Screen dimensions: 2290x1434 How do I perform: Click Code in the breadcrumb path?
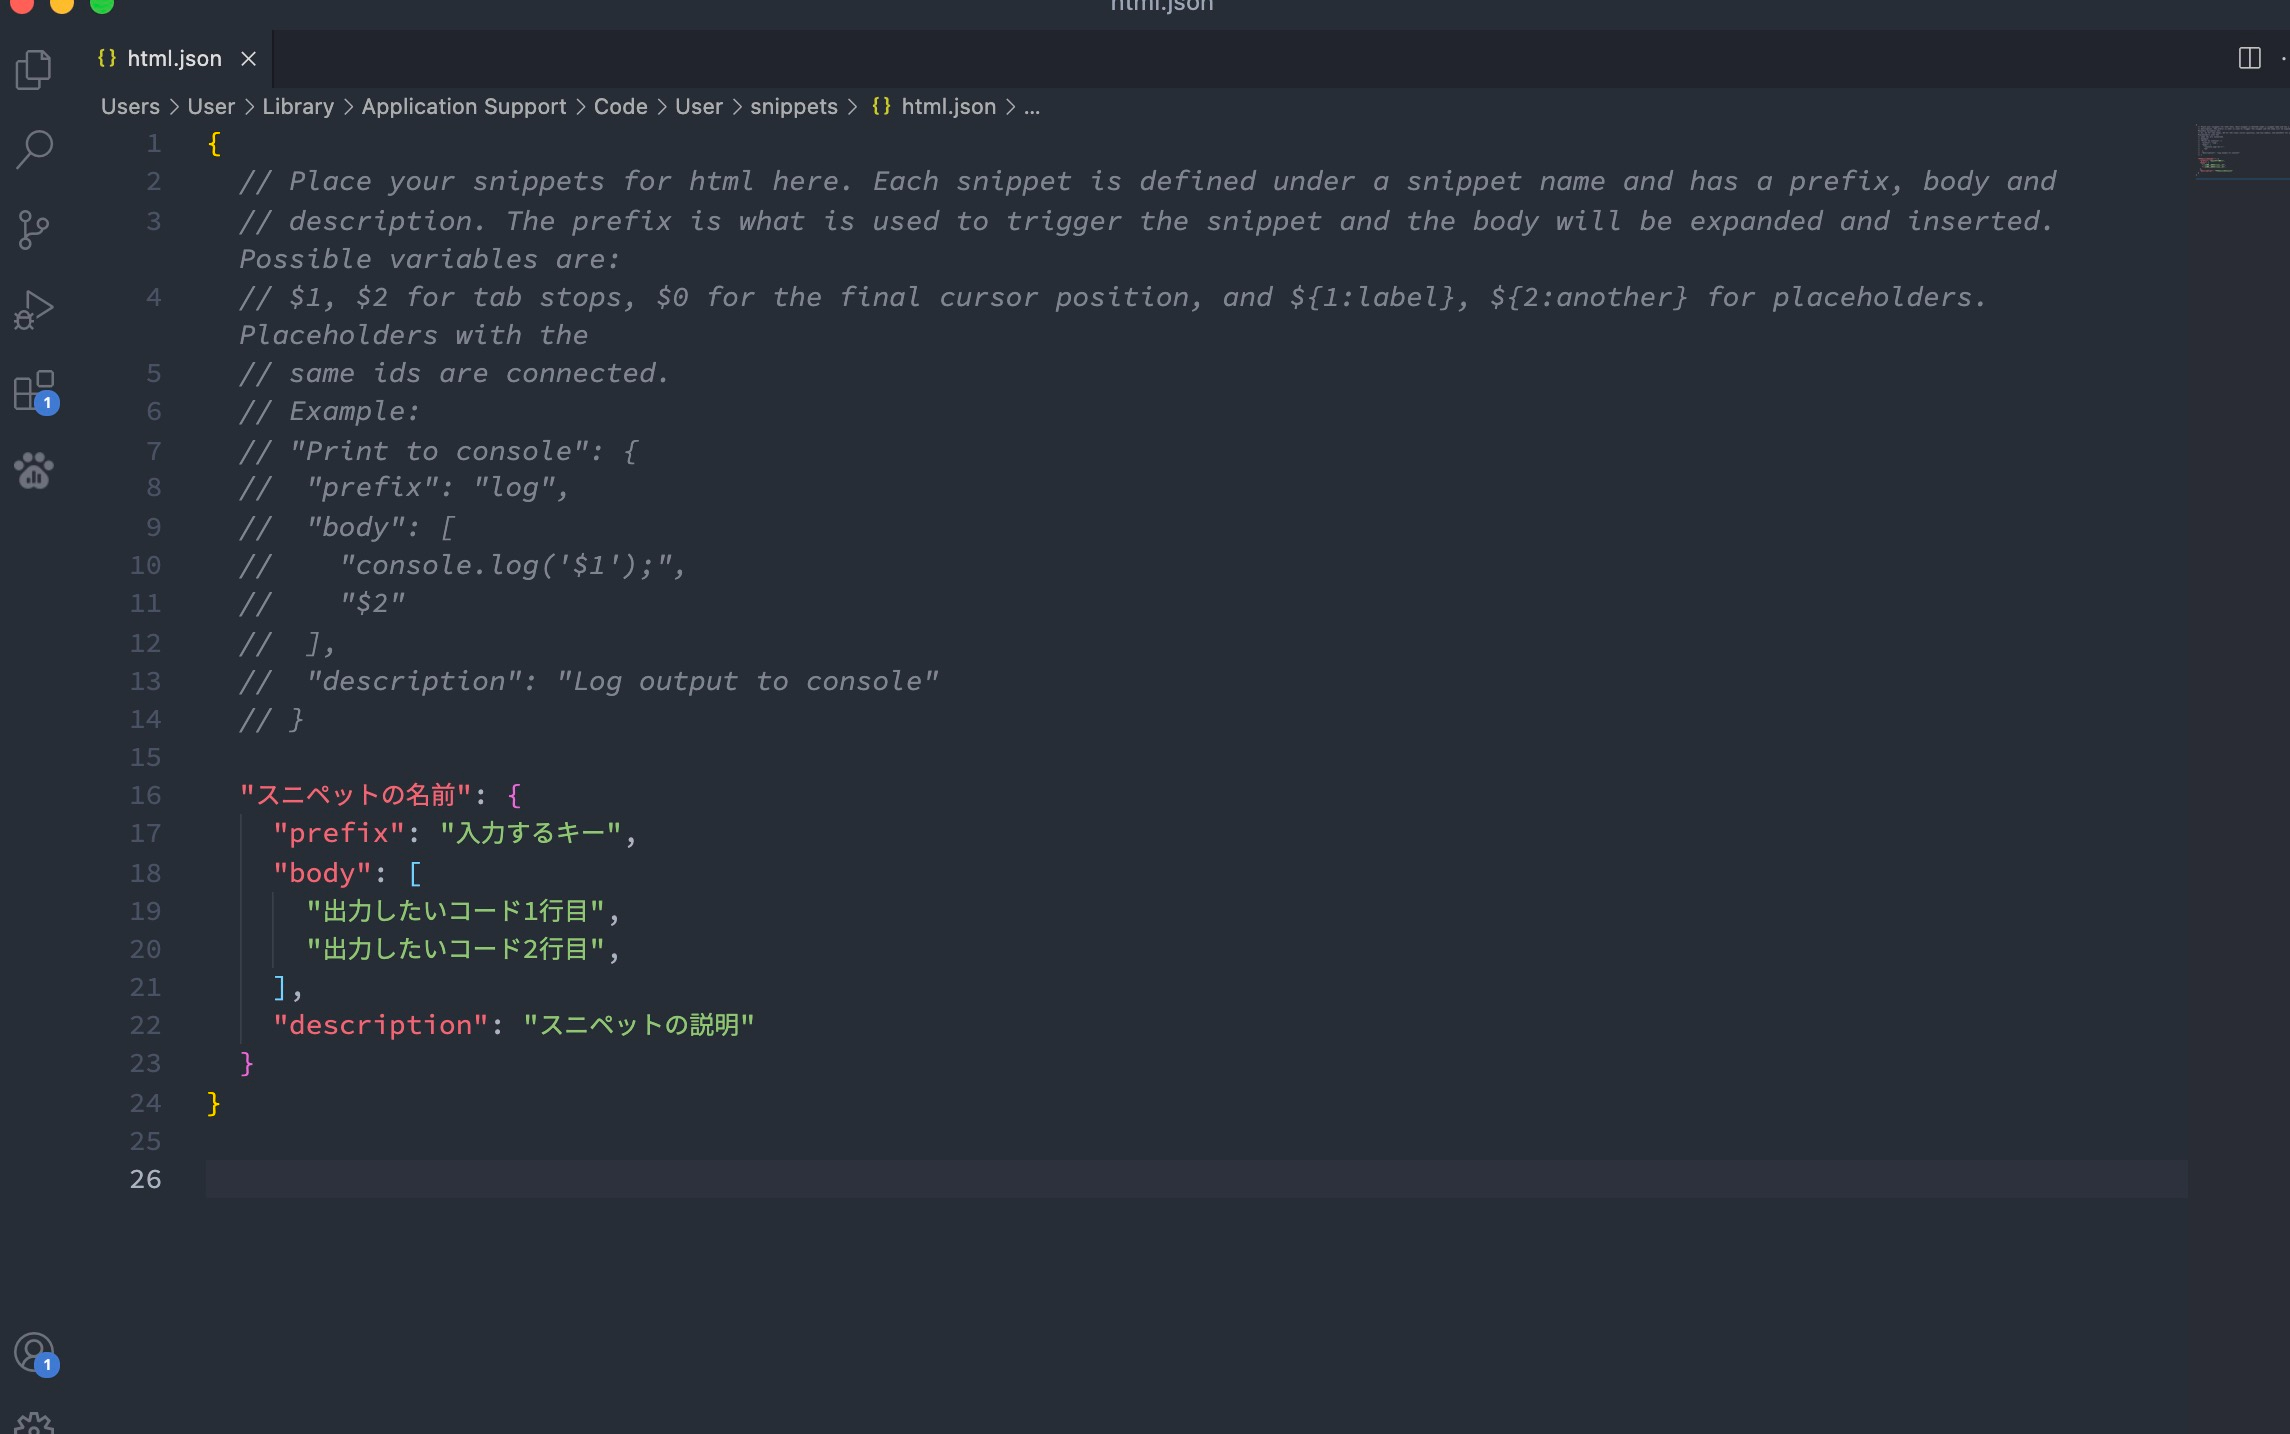(621, 107)
